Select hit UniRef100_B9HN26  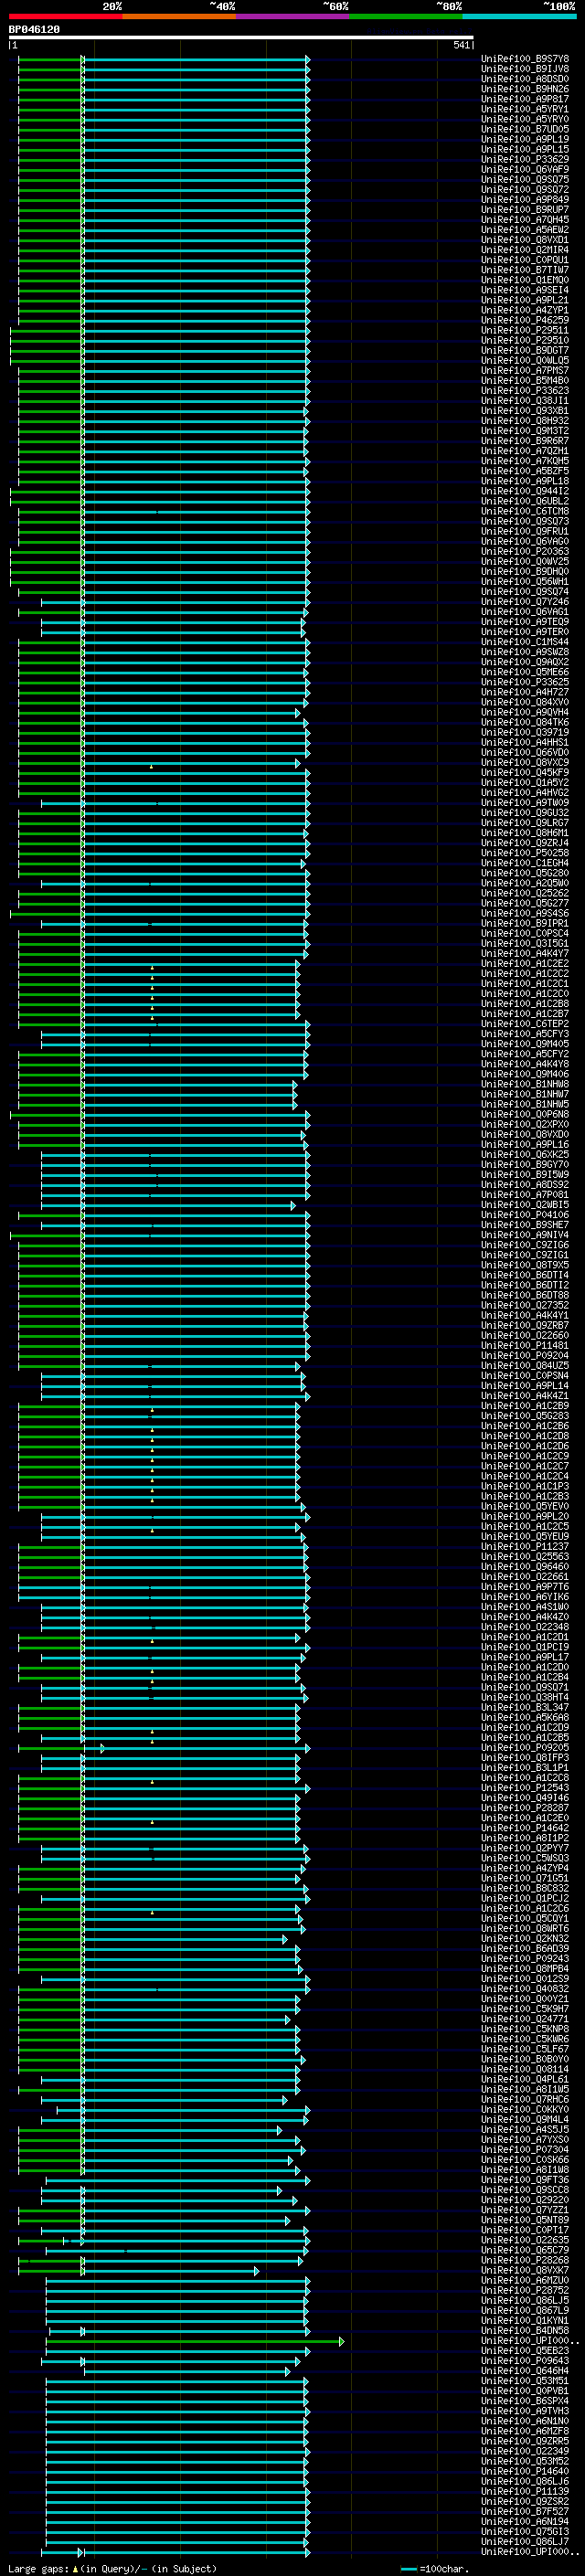pyautogui.click(x=525, y=89)
